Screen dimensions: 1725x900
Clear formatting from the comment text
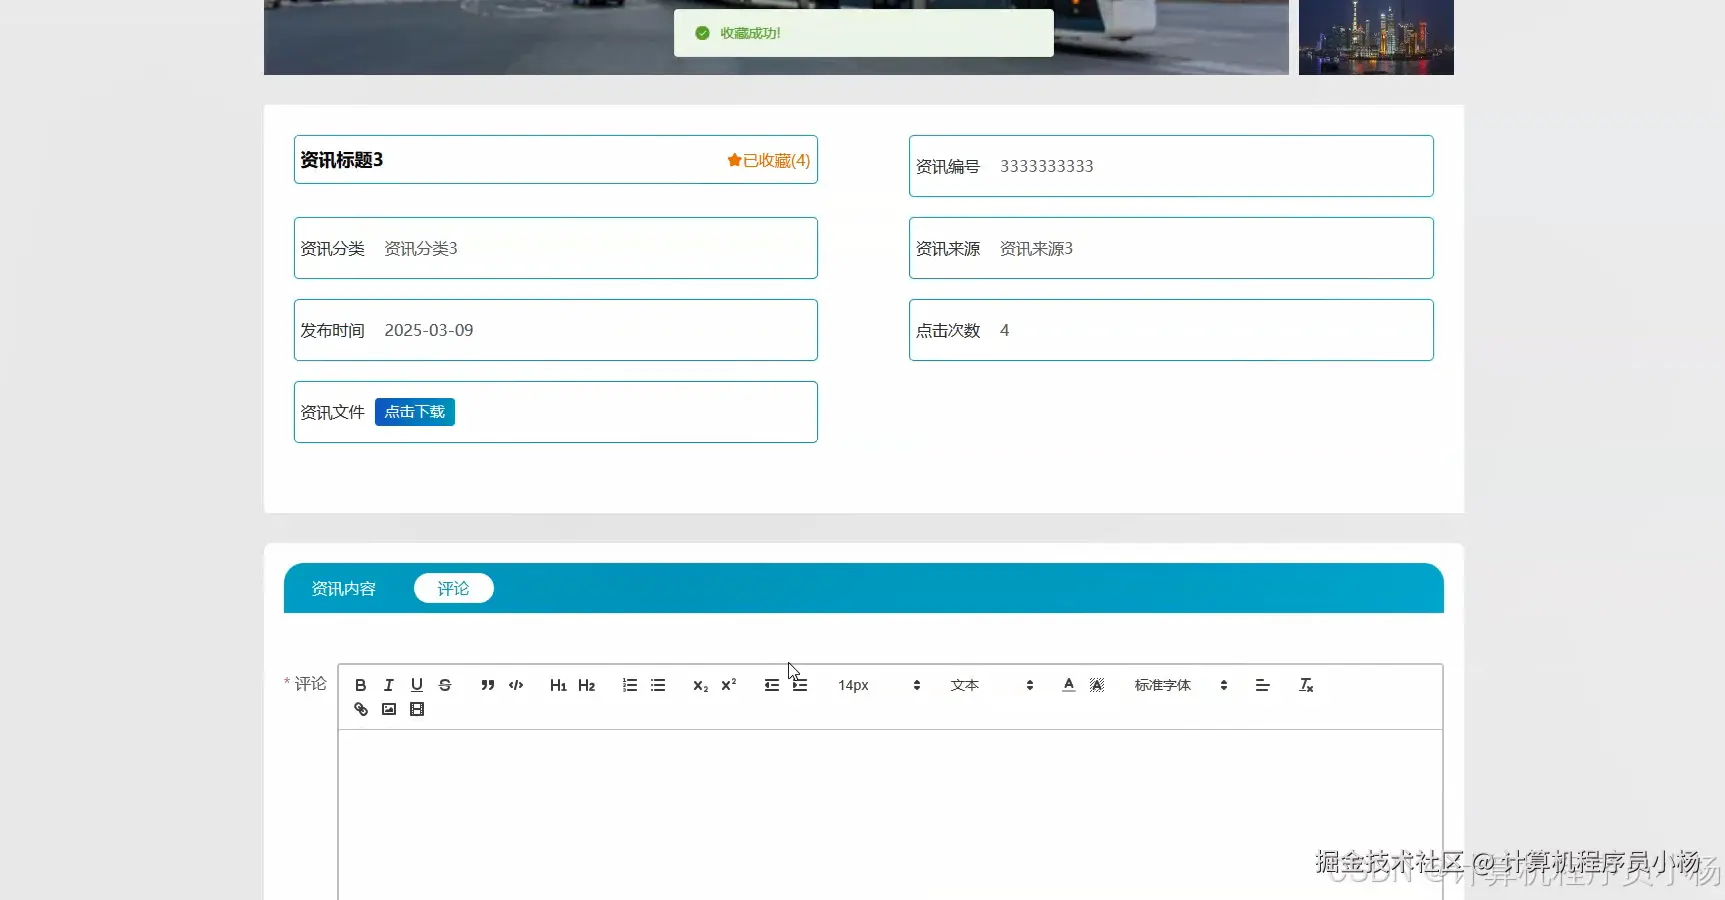[x=1306, y=685]
